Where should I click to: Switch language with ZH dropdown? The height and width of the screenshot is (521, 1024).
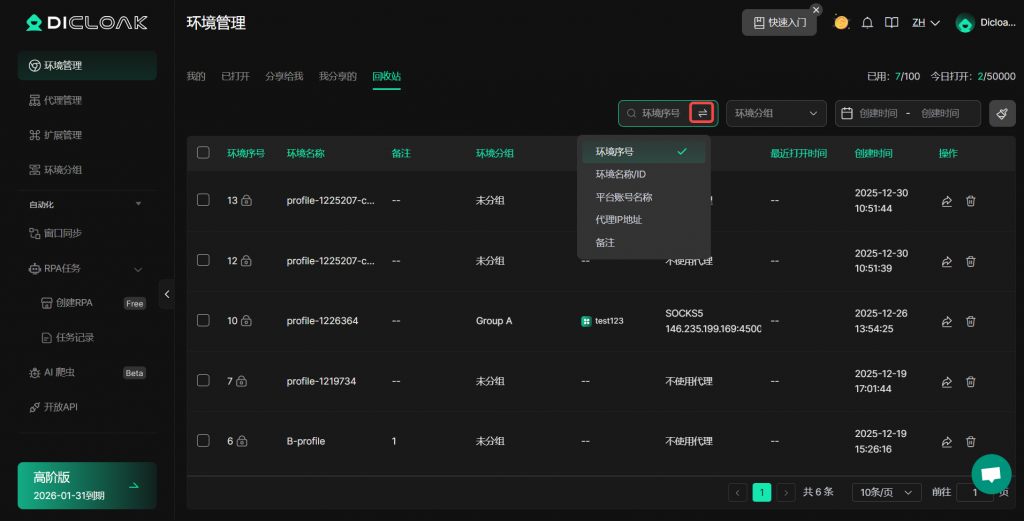(925, 23)
